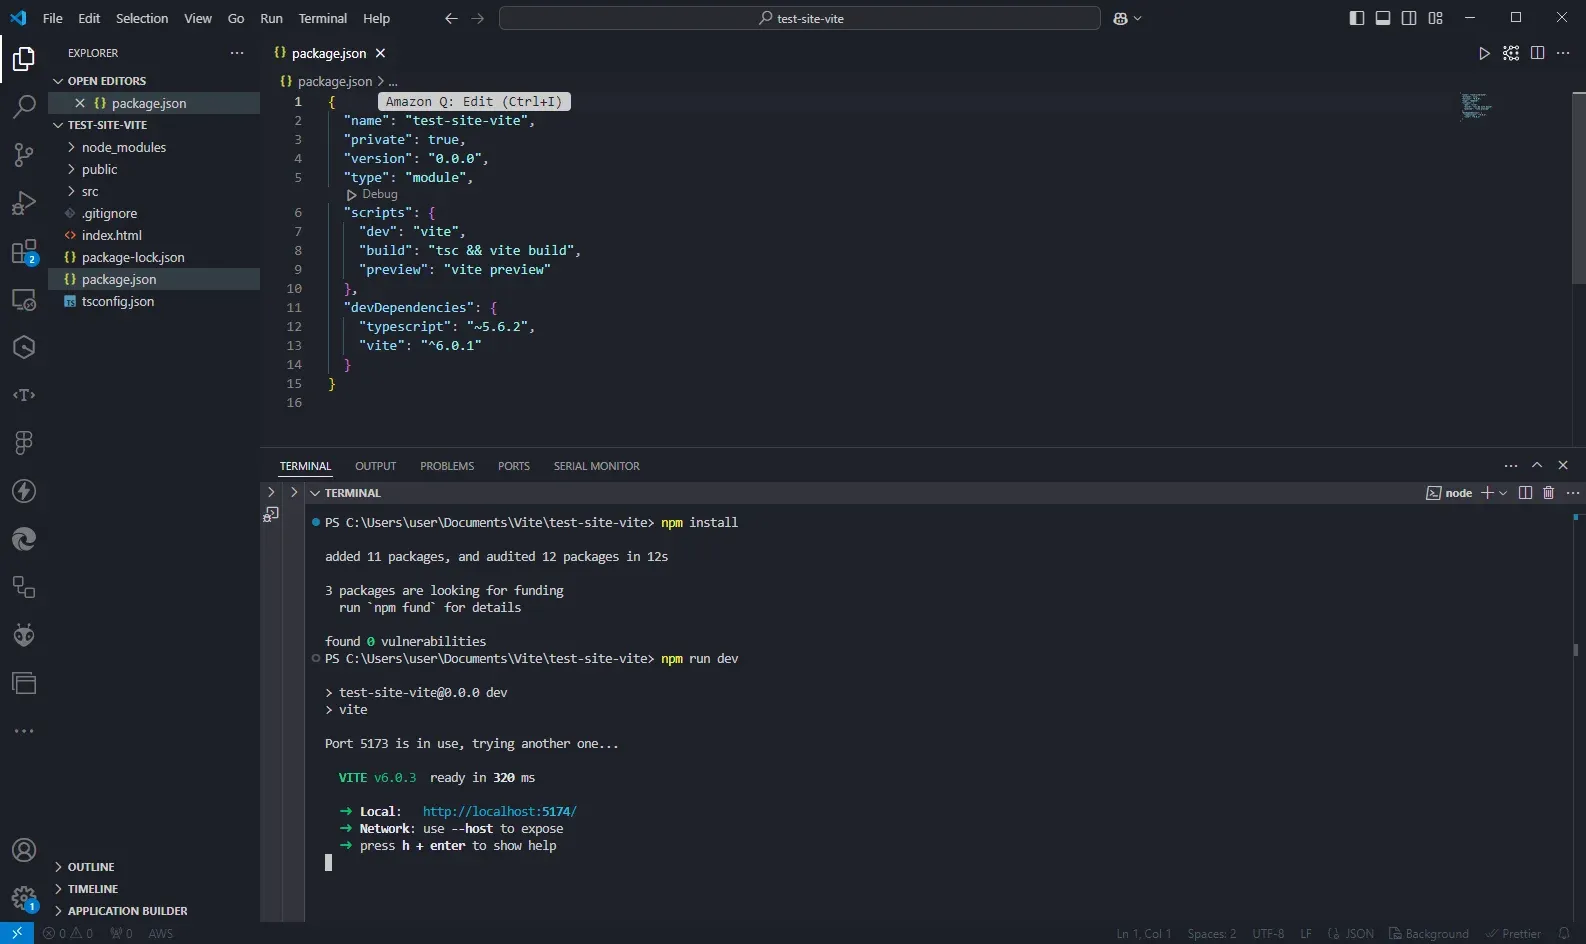Open the Accounts menu

(x=24, y=851)
